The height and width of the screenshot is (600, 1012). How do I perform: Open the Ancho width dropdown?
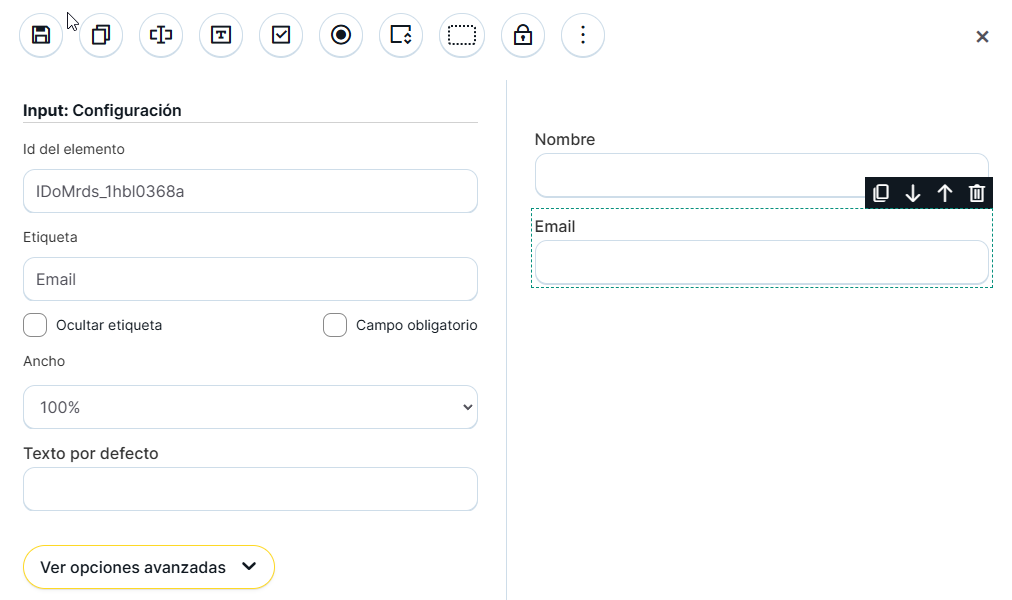click(x=250, y=407)
